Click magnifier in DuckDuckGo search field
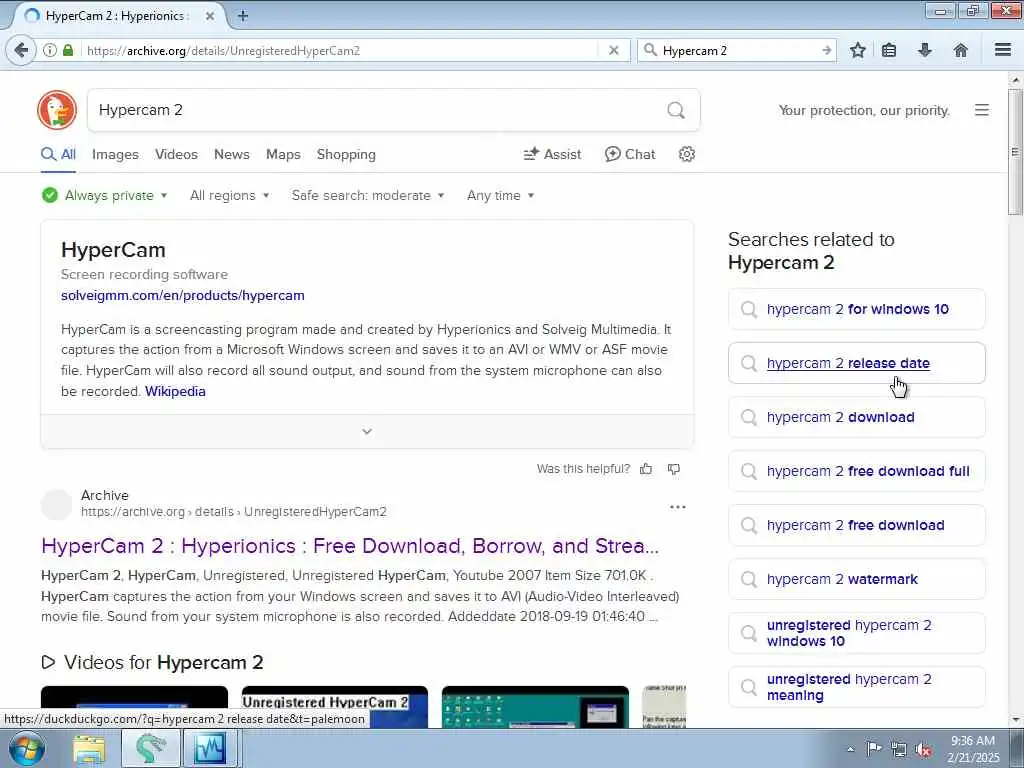Screen dimensions: 1024x768 tap(676, 110)
